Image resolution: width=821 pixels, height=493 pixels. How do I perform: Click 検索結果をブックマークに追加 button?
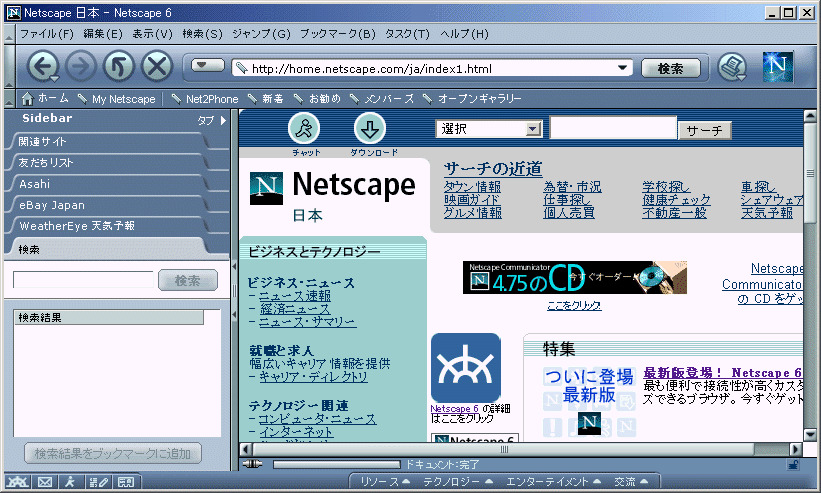(113, 453)
